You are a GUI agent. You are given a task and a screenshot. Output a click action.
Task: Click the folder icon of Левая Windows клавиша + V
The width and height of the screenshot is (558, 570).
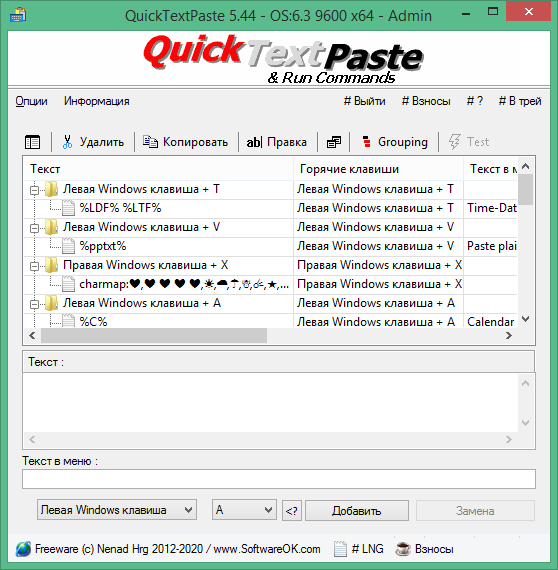51,227
